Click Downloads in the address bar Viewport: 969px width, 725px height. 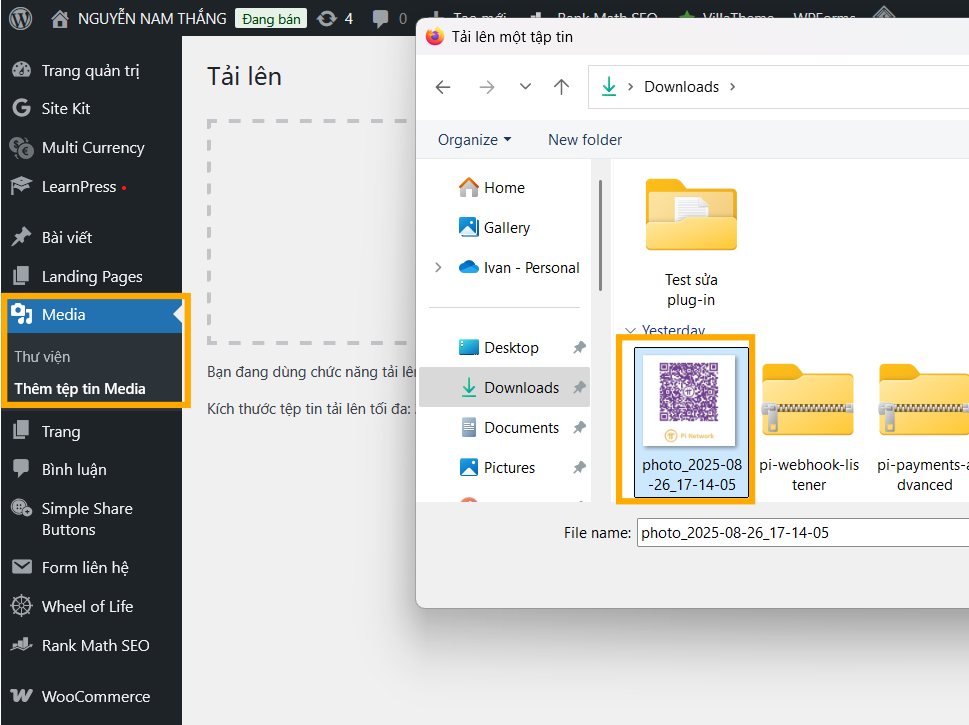[682, 87]
